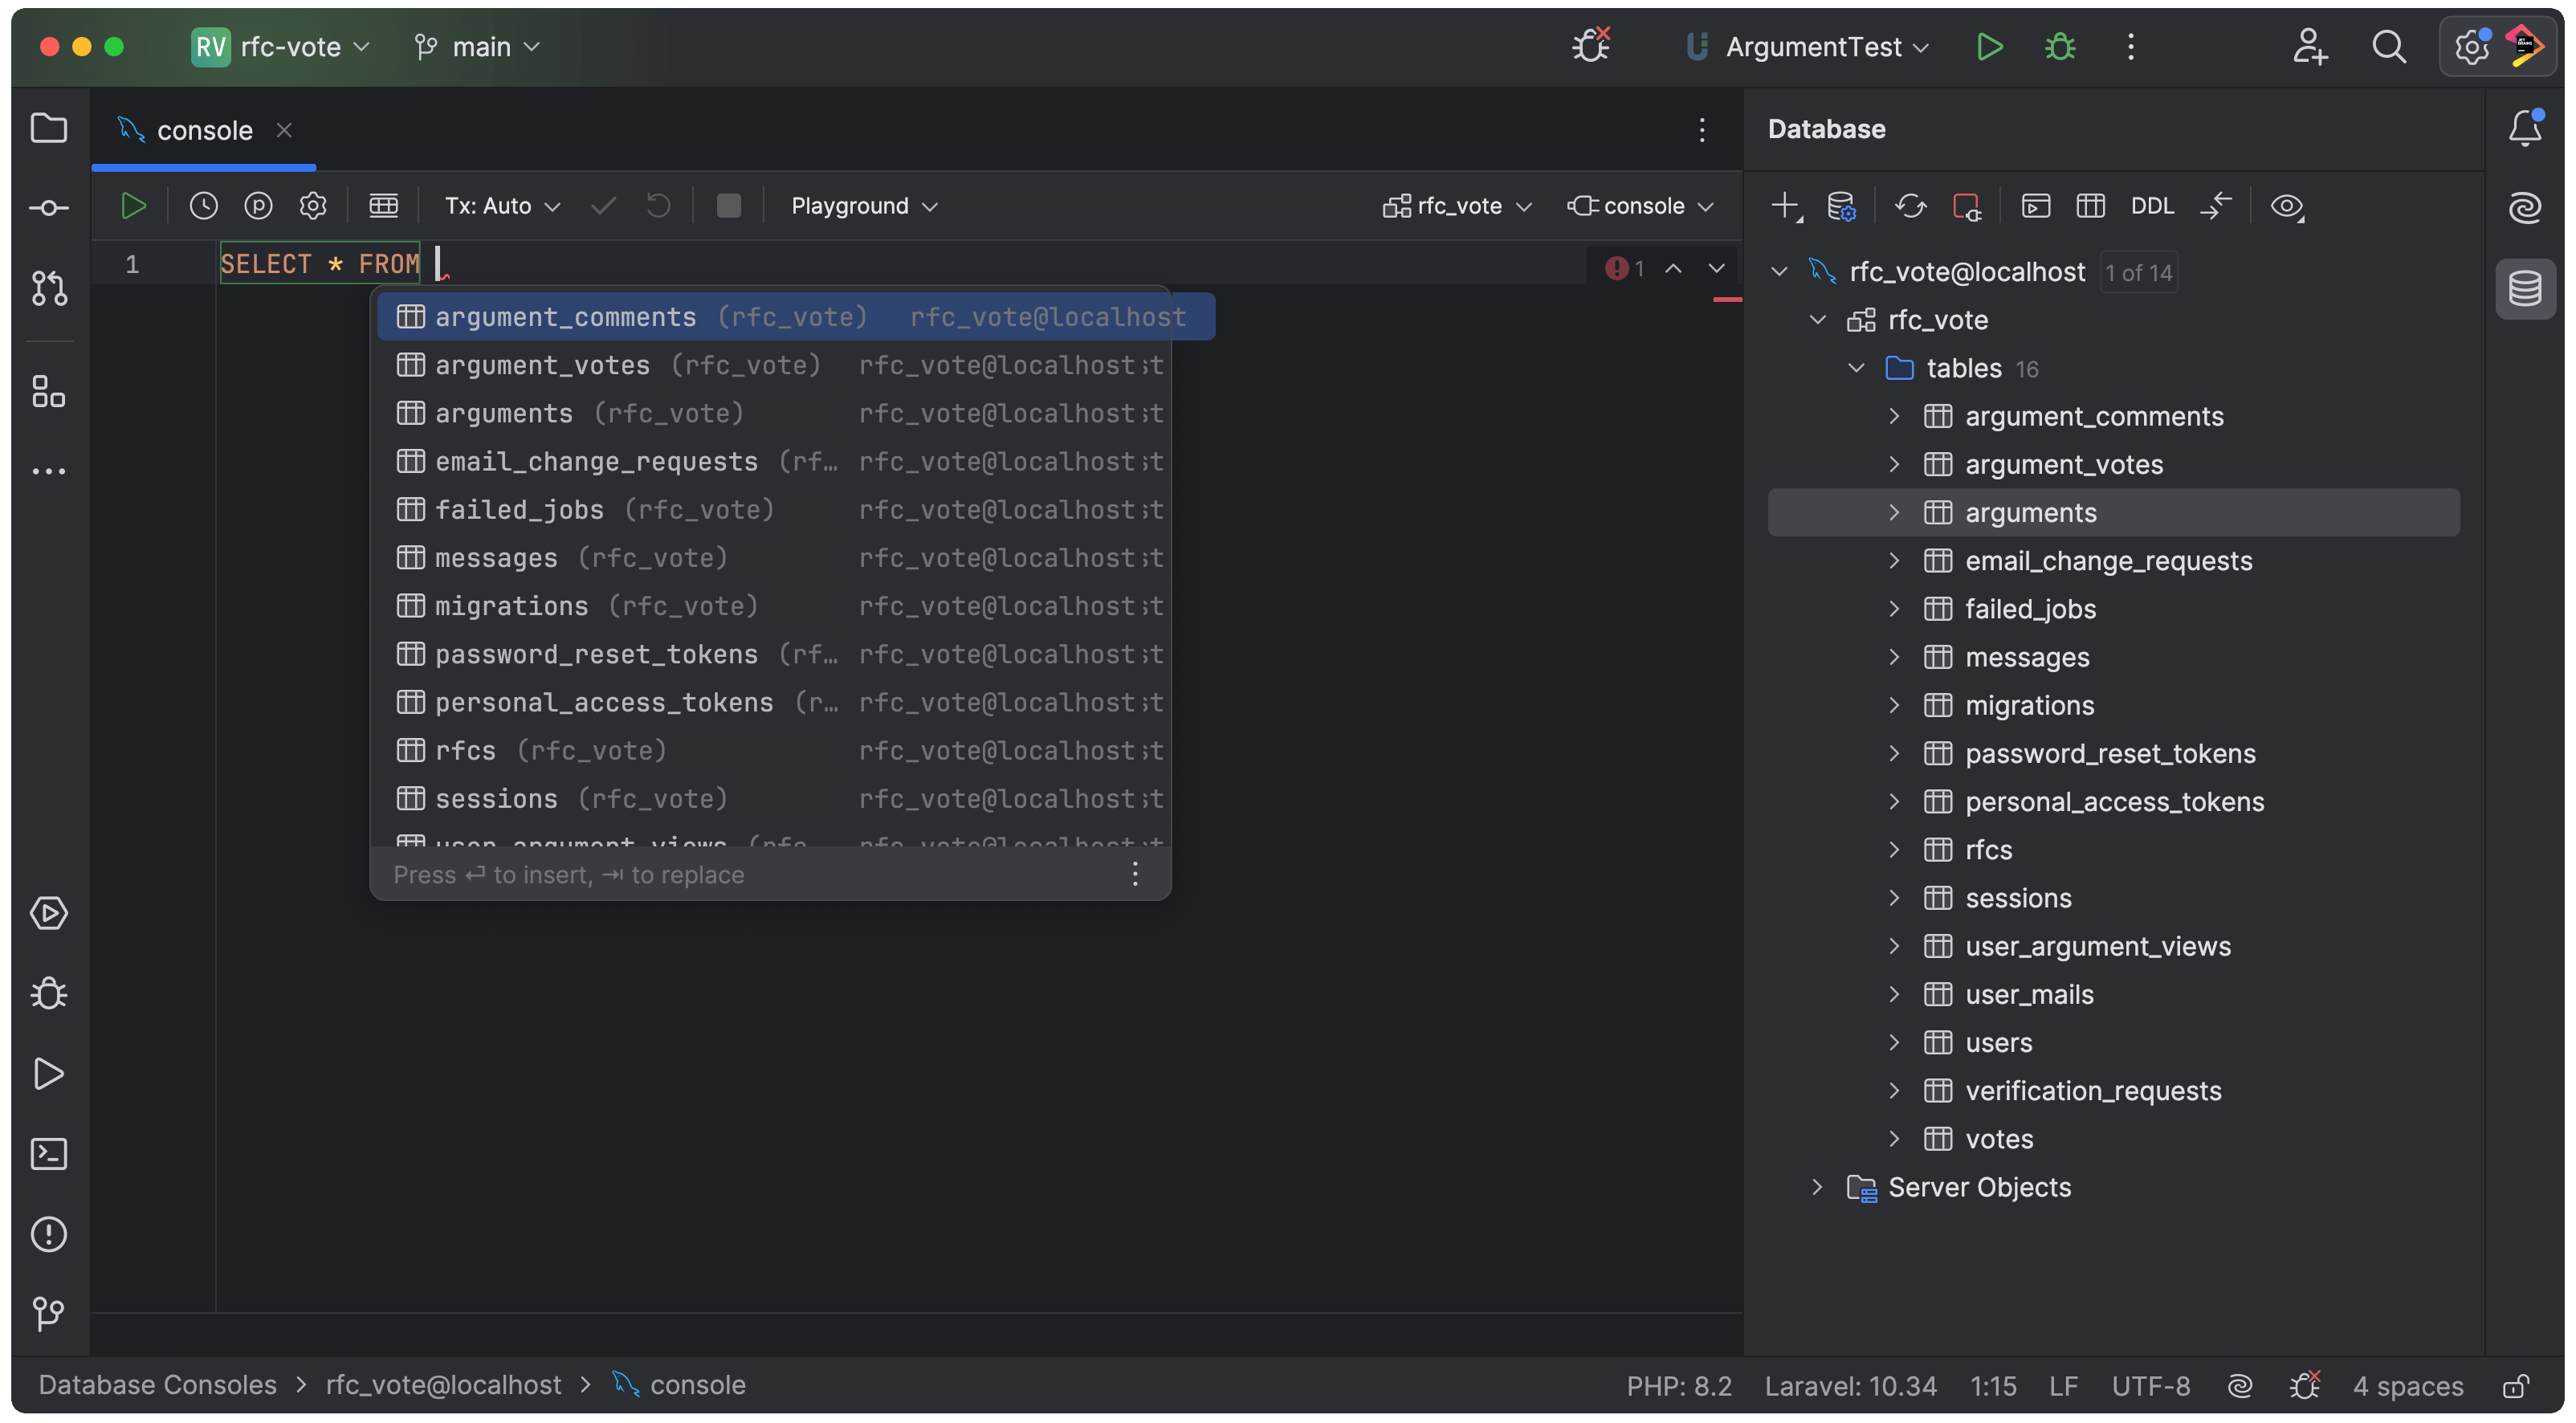Open the DDL view in Database toolbar

(2152, 206)
